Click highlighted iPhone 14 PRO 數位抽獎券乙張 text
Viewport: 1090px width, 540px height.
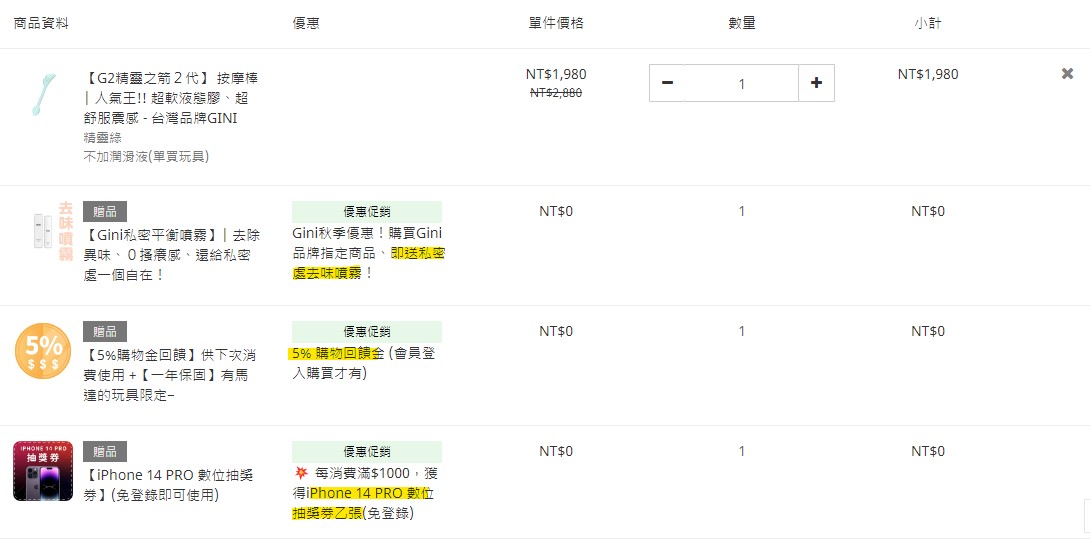(x=365, y=504)
